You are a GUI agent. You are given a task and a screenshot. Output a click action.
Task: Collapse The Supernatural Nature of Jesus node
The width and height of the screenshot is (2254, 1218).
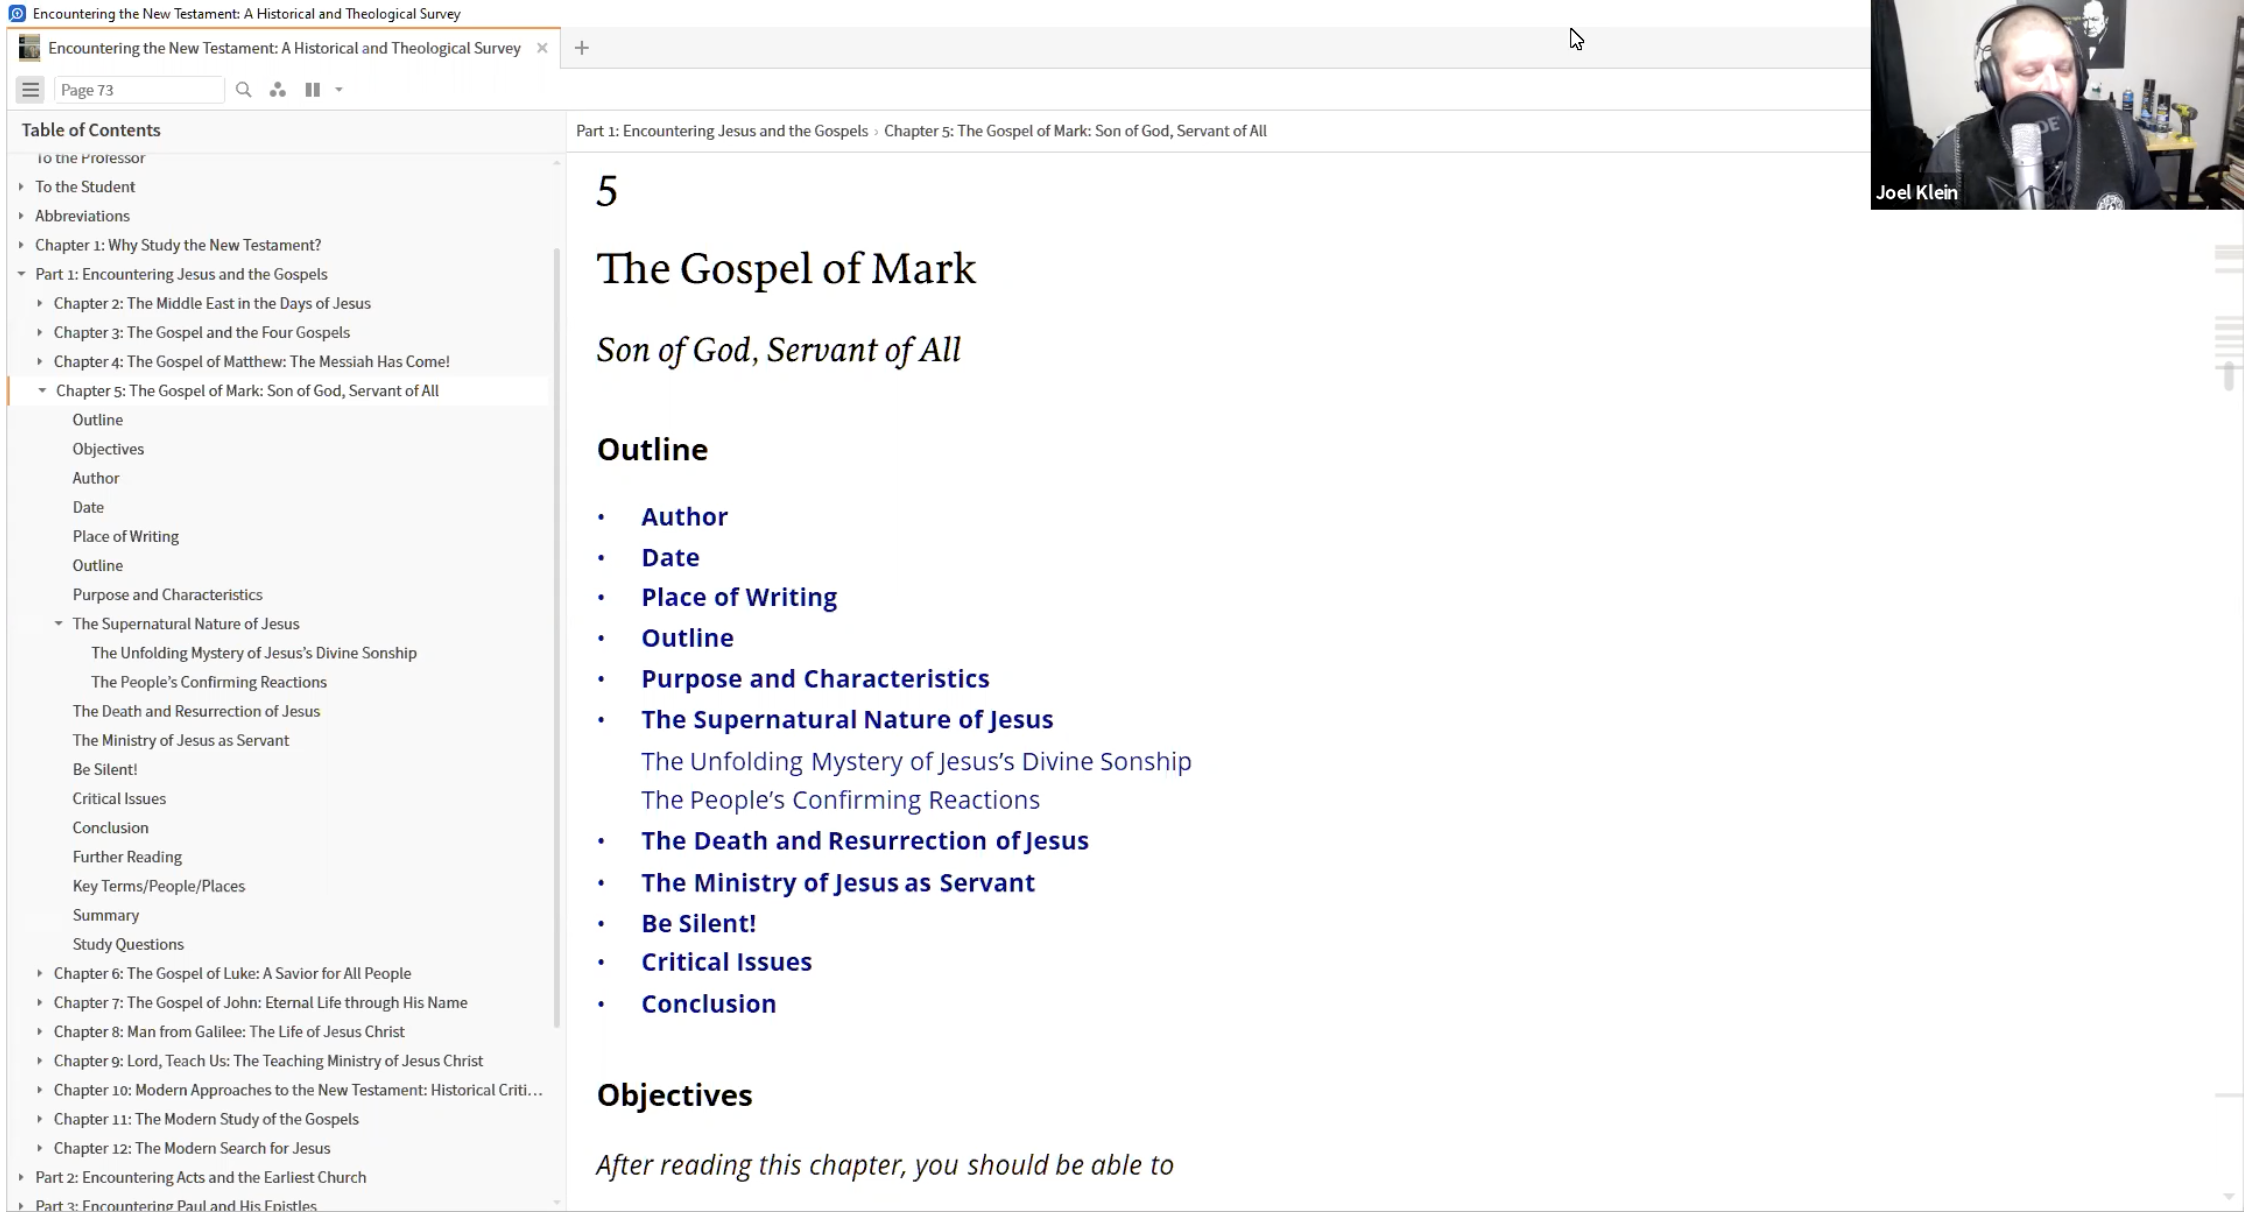tap(59, 624)
